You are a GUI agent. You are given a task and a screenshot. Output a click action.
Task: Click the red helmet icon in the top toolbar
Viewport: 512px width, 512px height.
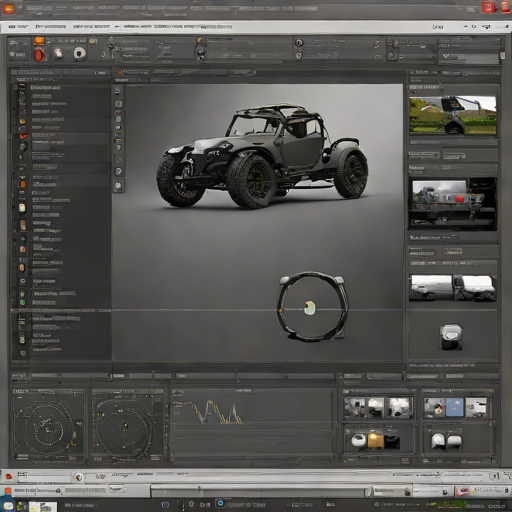40,54
